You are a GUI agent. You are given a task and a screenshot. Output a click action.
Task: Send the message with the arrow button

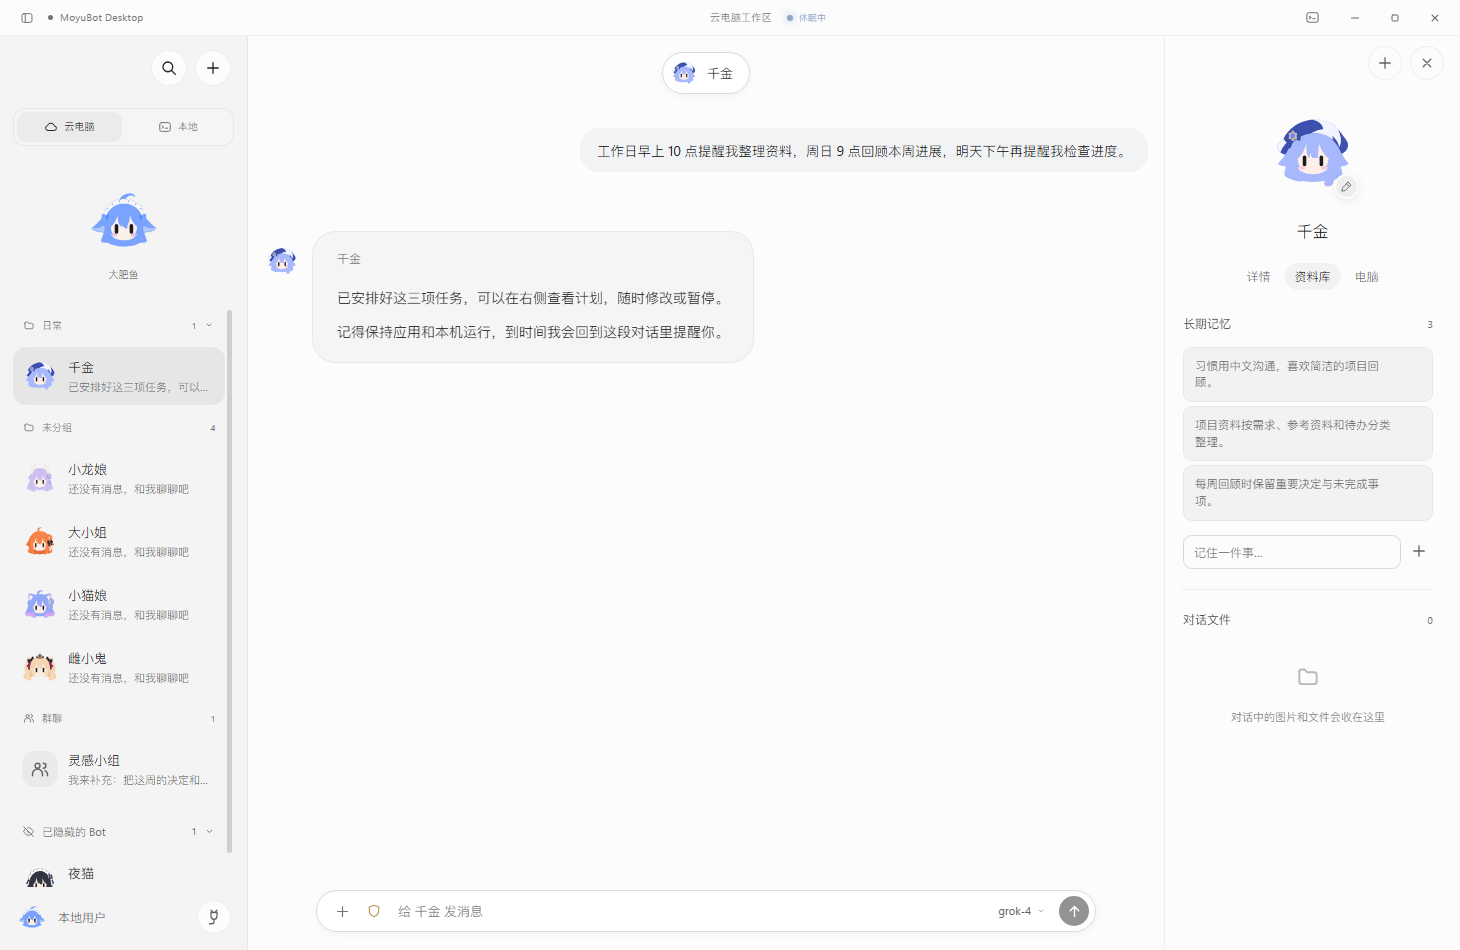point(1074,911)
